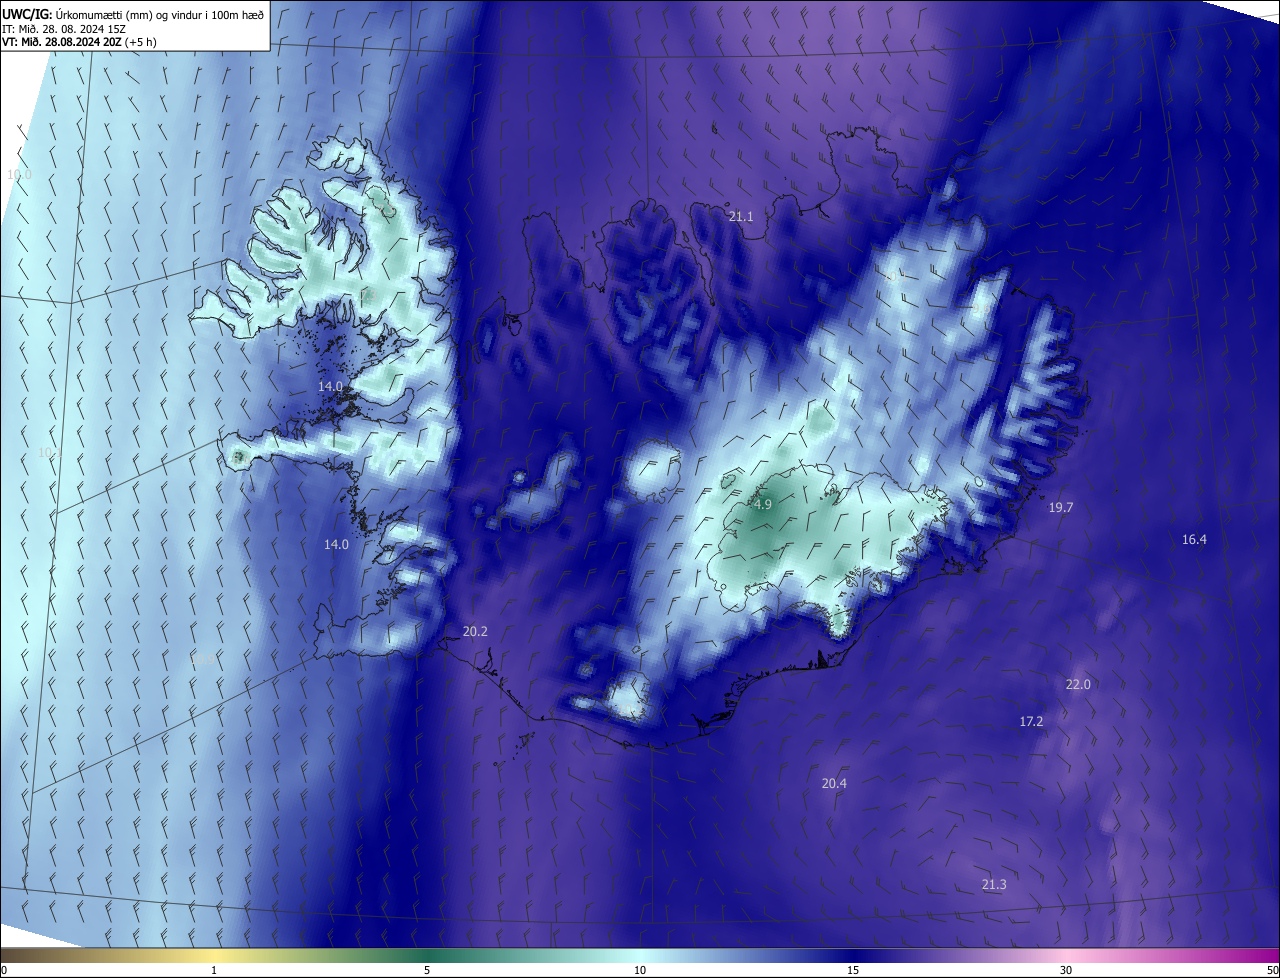
Task: Click the 20.4 value label
Action: pyautogui.click(x=834, y=784)
